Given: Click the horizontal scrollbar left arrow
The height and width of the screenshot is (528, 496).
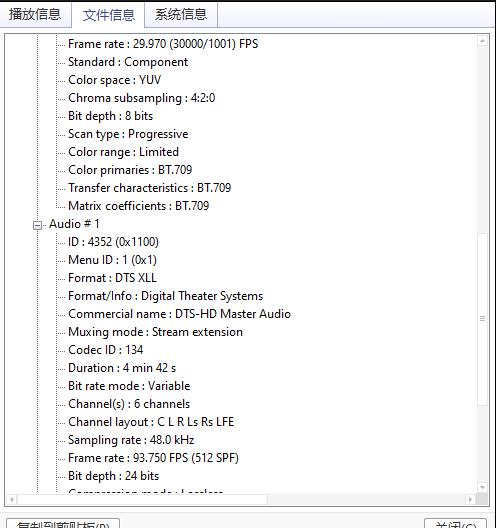Looking at the screenshot, I should (x=12, y=499).
